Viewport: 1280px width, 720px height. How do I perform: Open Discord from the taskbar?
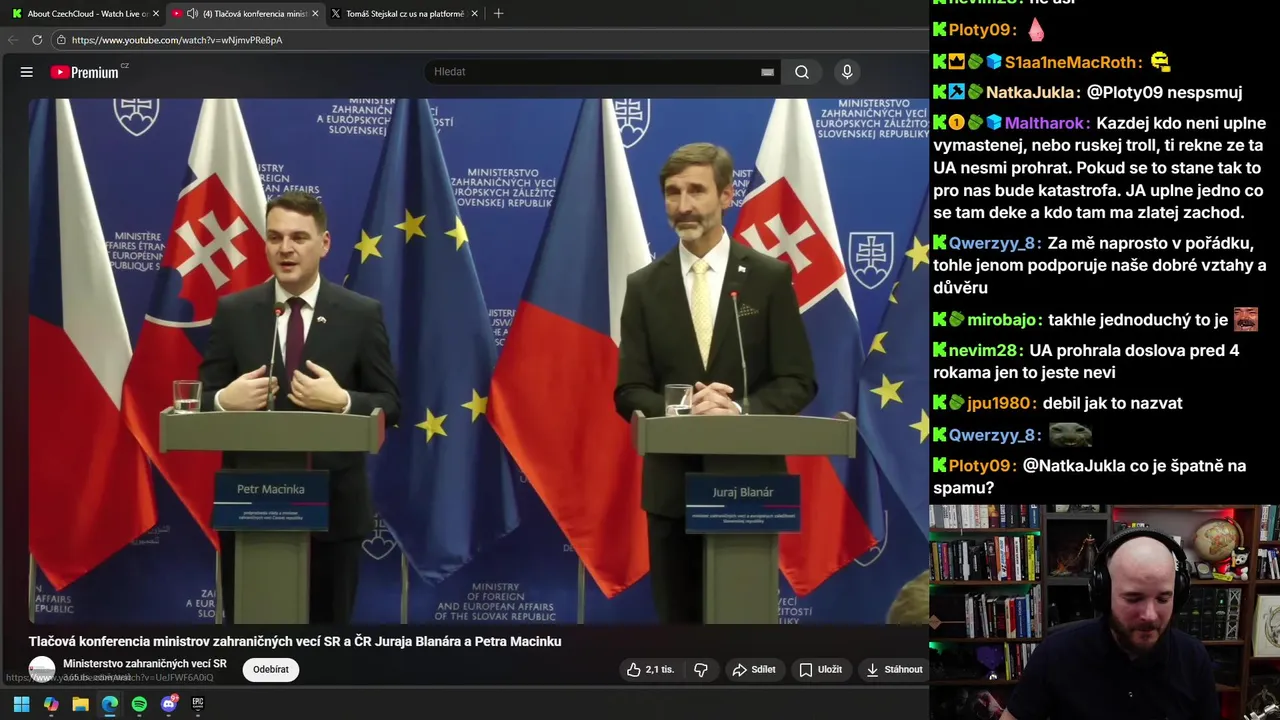pyautogui.click(x=168, y=704)
